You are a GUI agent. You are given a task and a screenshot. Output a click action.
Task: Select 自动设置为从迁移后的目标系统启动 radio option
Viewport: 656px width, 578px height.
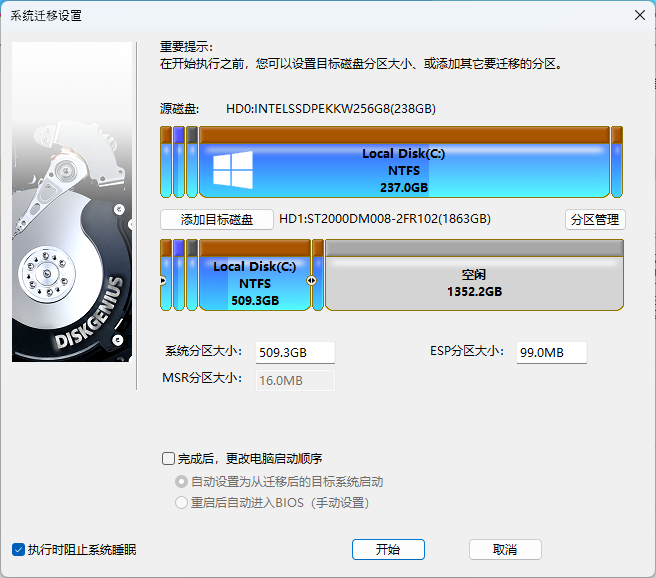tap(181, 481)
